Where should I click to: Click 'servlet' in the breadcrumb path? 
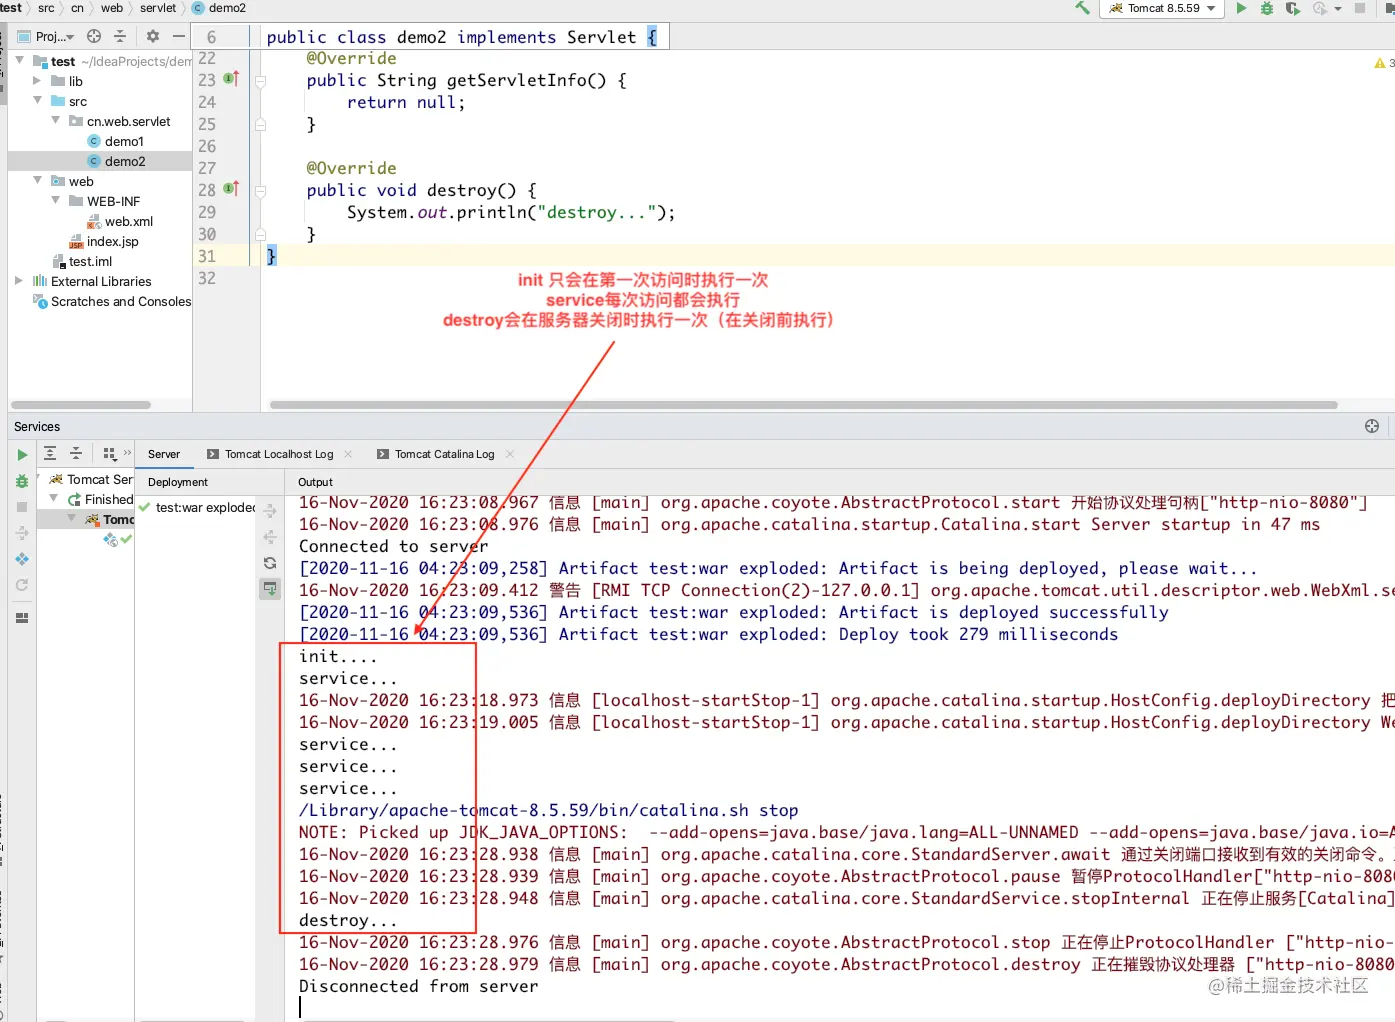[x=158, y=8]
